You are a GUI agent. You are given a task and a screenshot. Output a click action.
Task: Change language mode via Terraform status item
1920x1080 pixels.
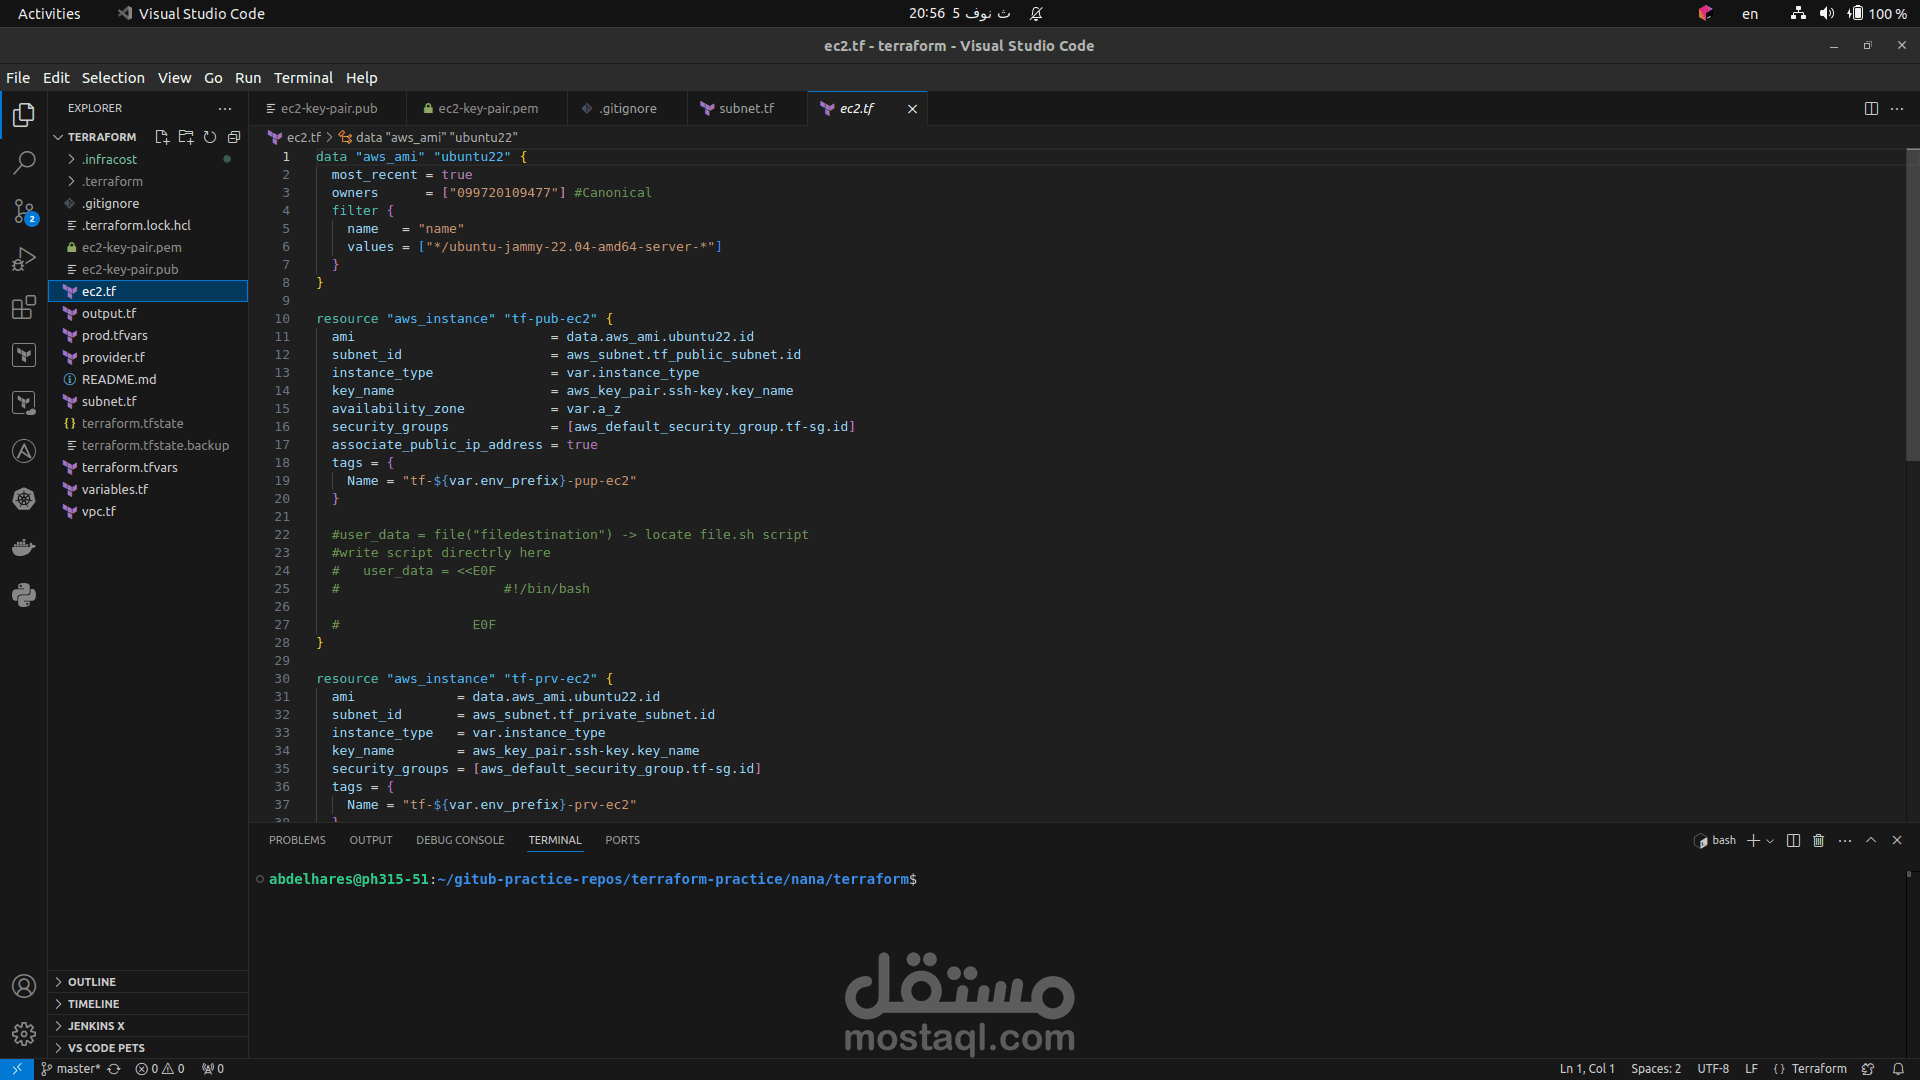(x=1818, y=1069)
